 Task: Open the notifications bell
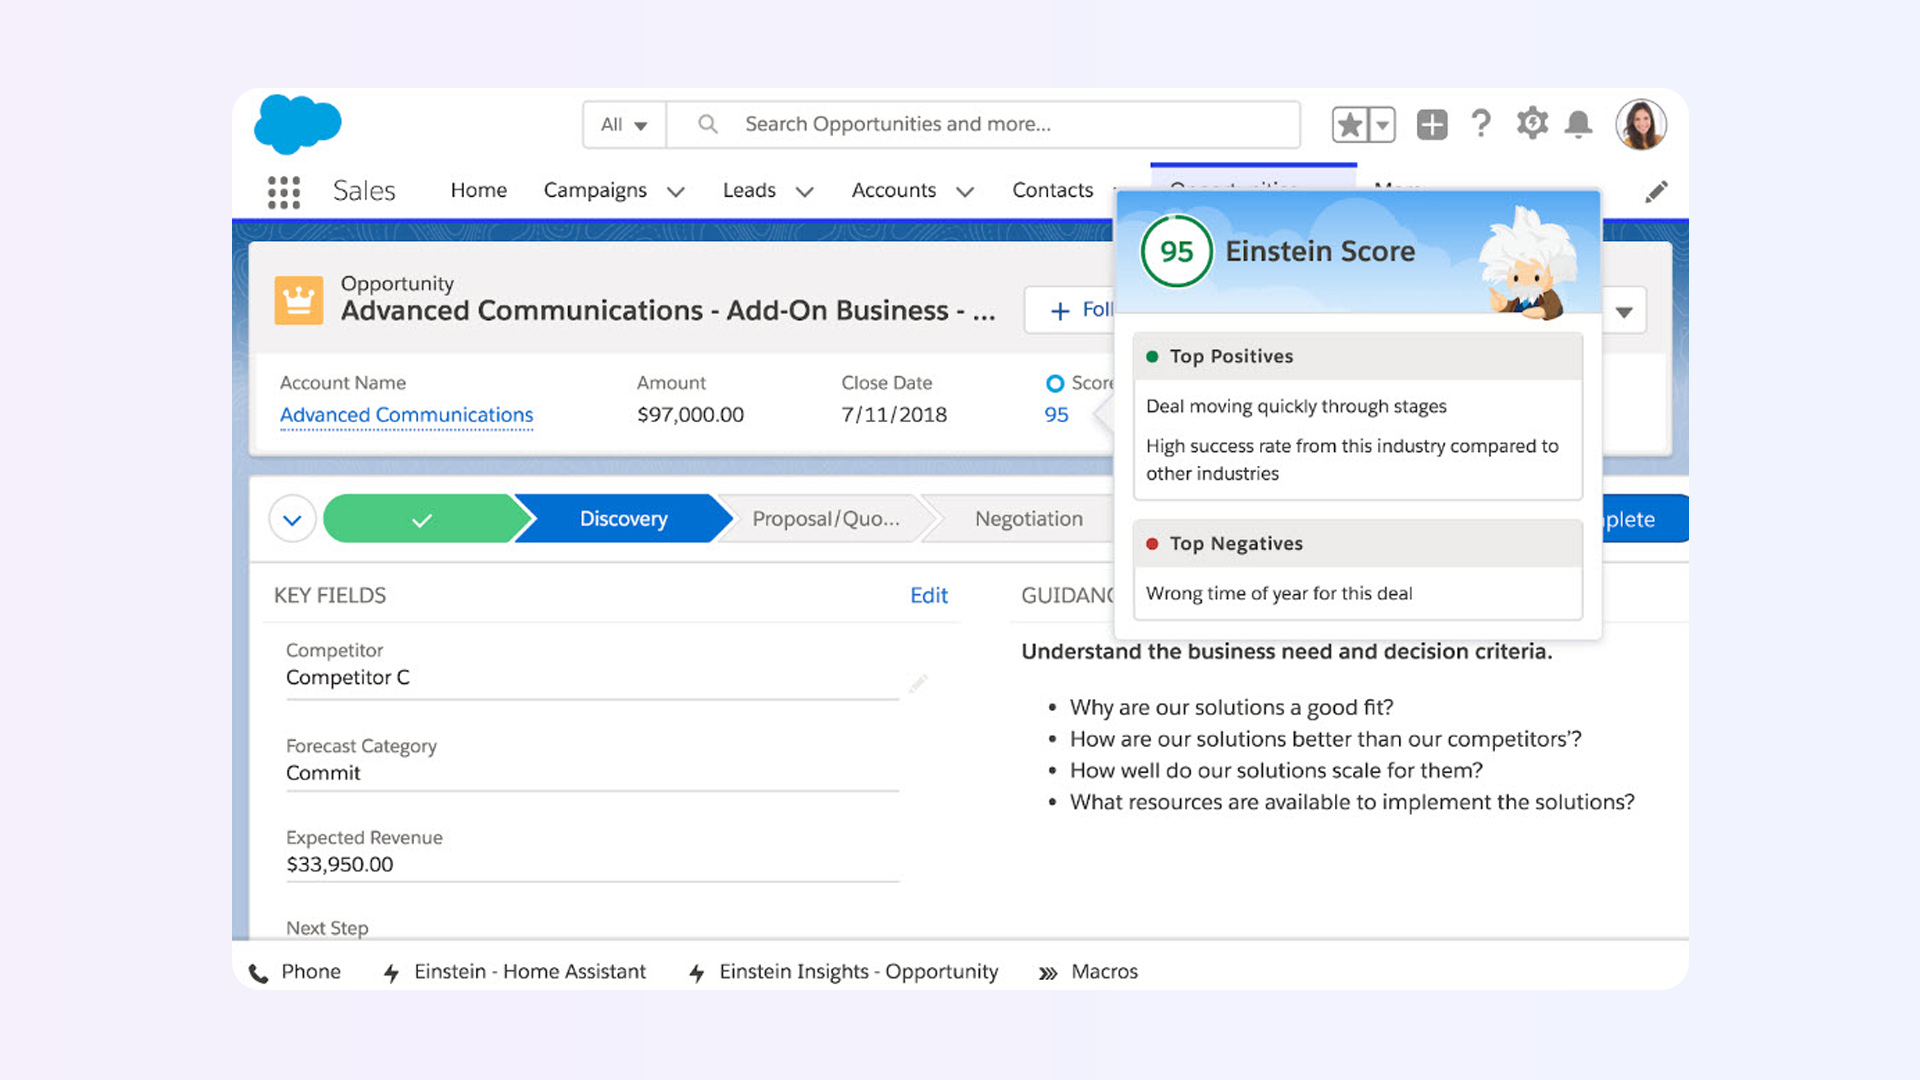coord(1579,125)
